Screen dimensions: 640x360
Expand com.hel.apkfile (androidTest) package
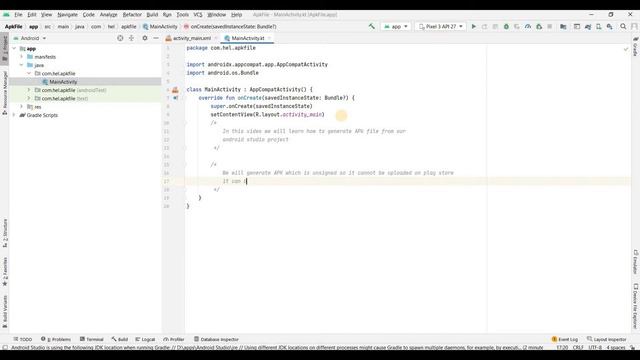pos(29,90)
